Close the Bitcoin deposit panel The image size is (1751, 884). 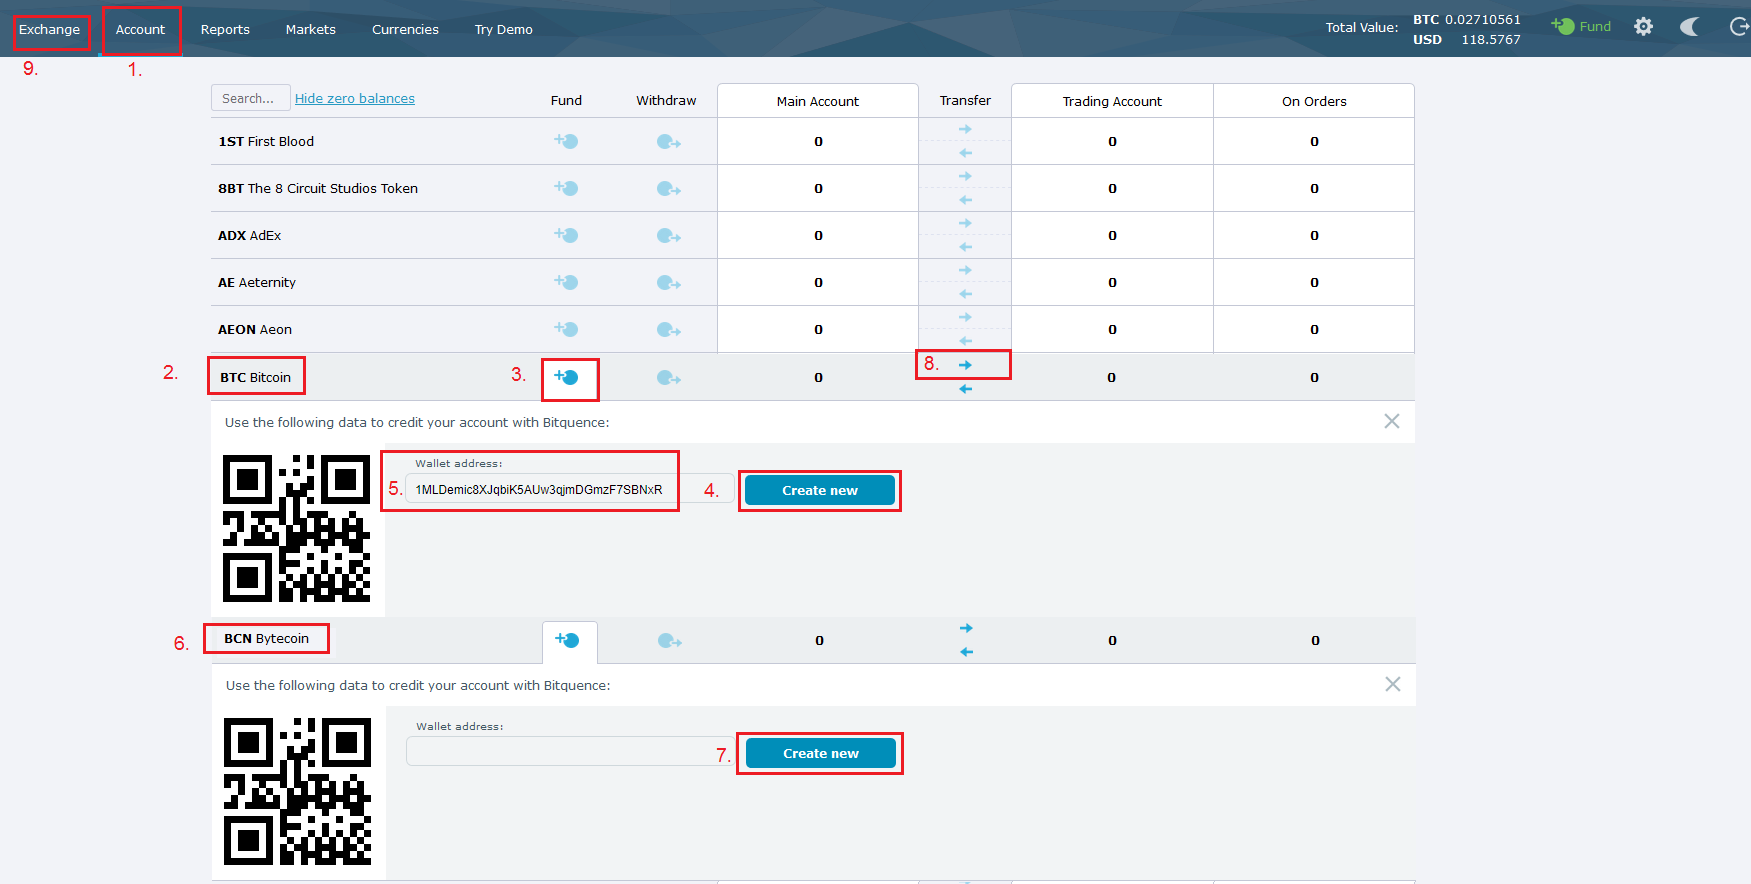point(1391,421)
